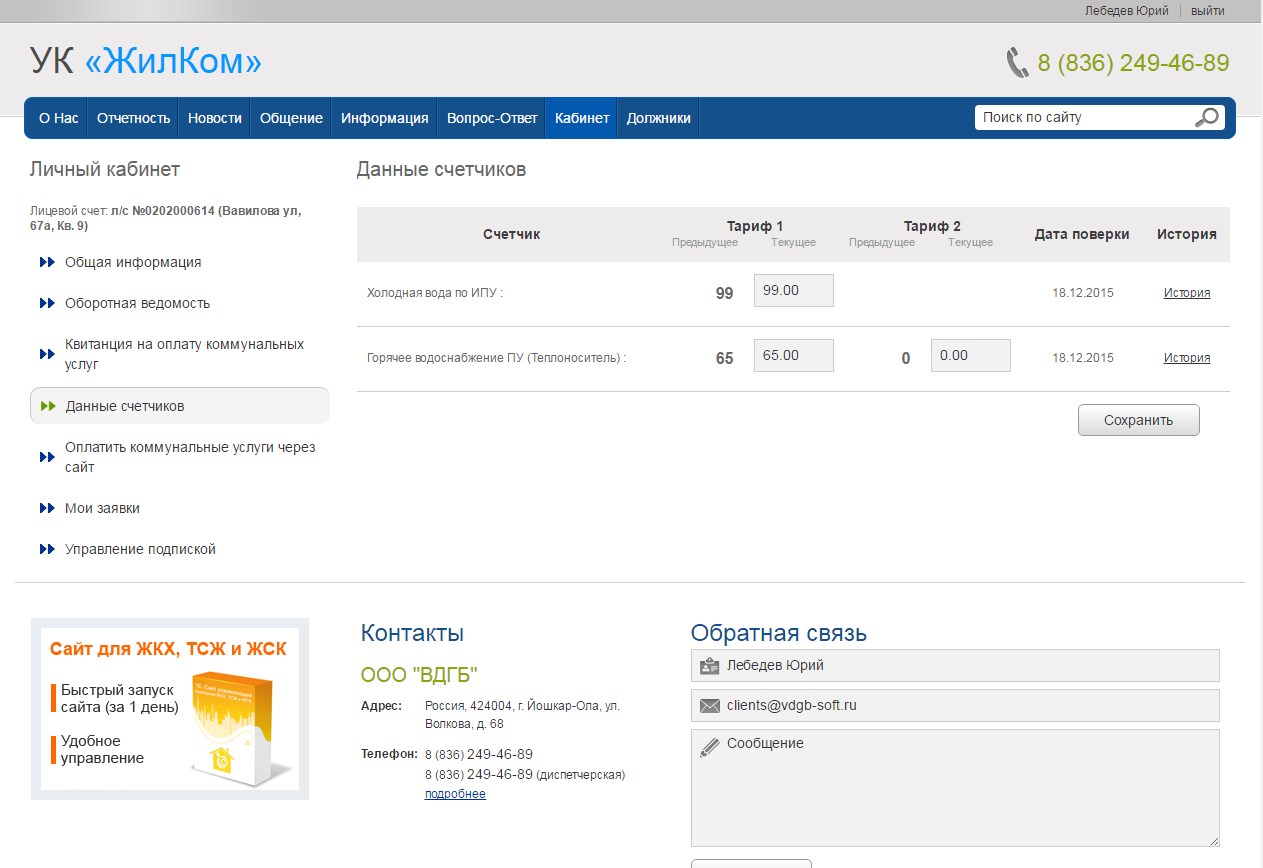Open Оборотная ведомость sidebar link
Image resolution: width=1263 pixels, height=868 pixels.
pos(138,303)
